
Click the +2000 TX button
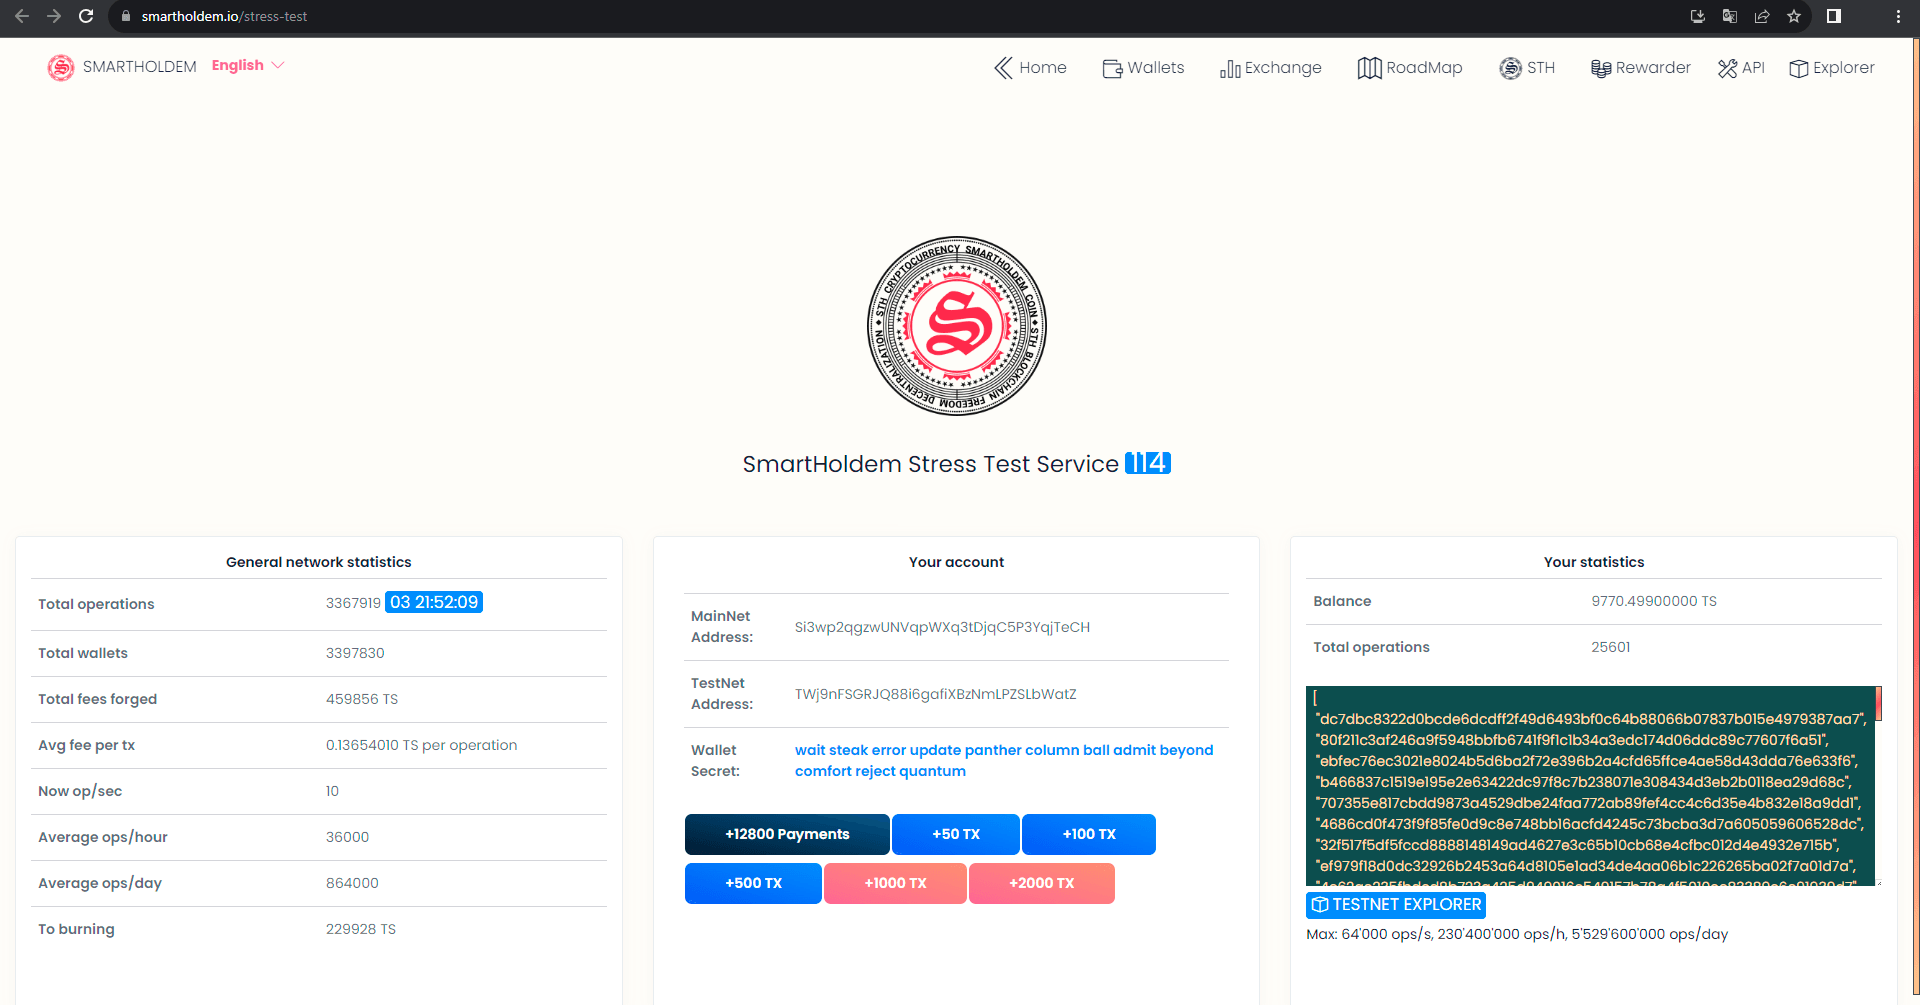[1042, 883]
